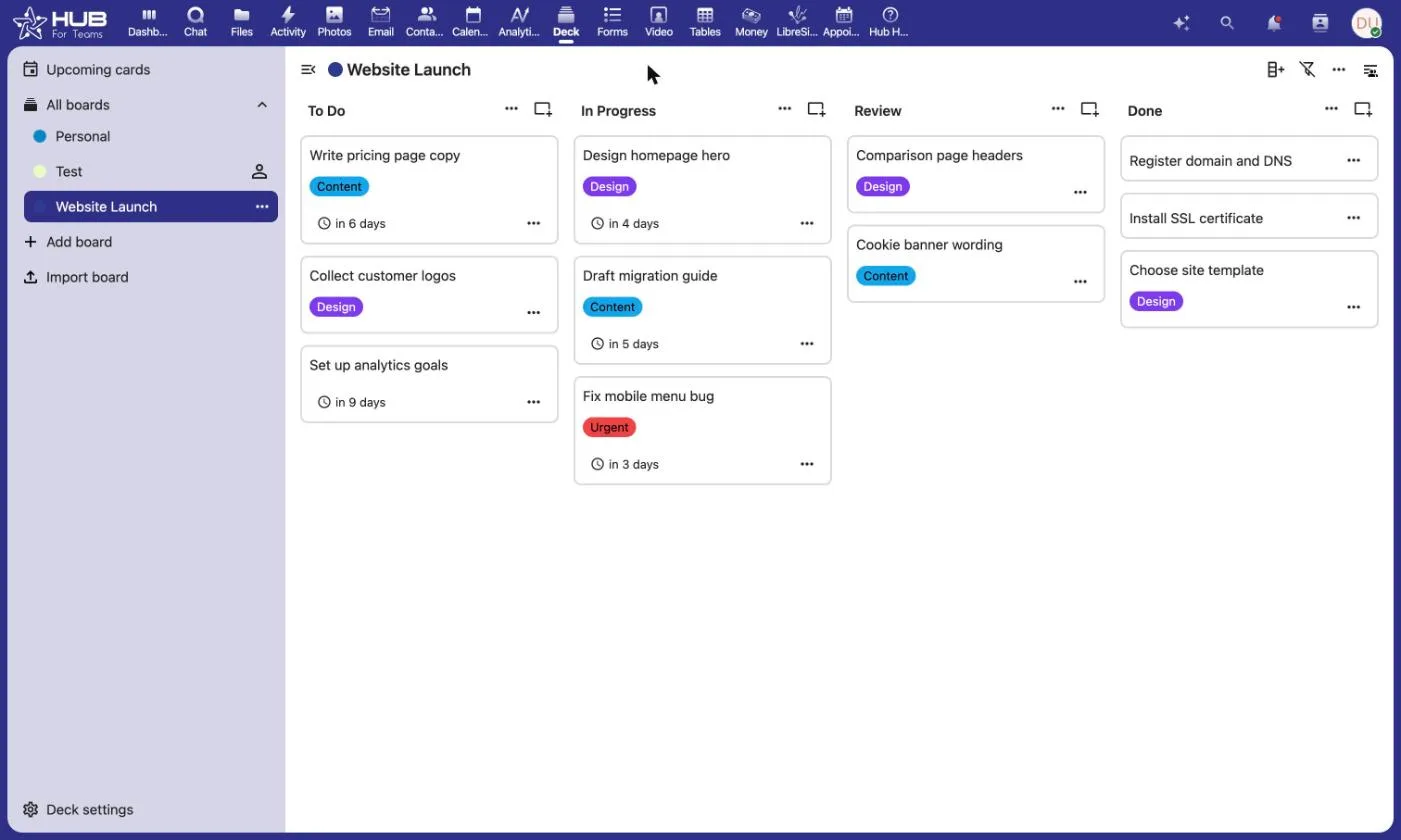Open the Draft migration guide card
The image size is (1401, 840).
(x=702, y=310)
